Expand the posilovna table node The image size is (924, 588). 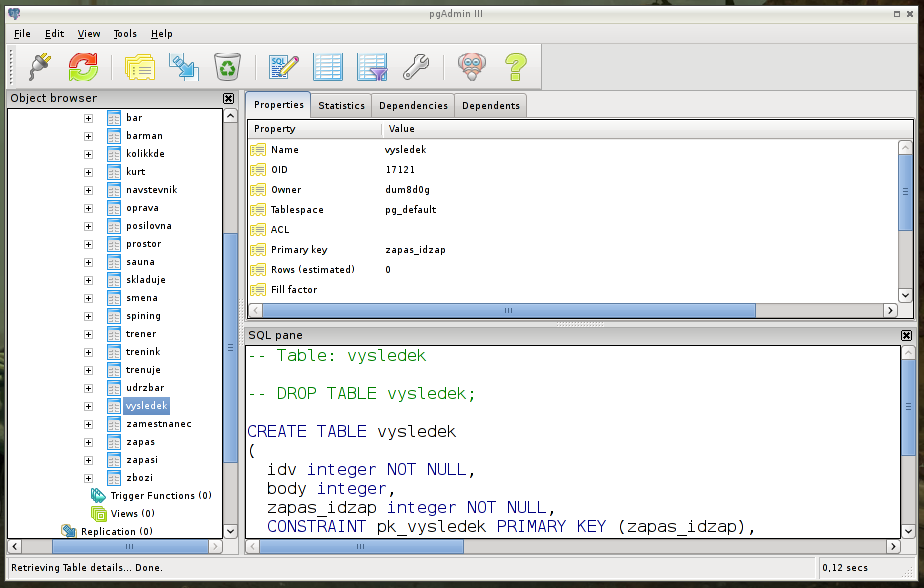(88, 226)
